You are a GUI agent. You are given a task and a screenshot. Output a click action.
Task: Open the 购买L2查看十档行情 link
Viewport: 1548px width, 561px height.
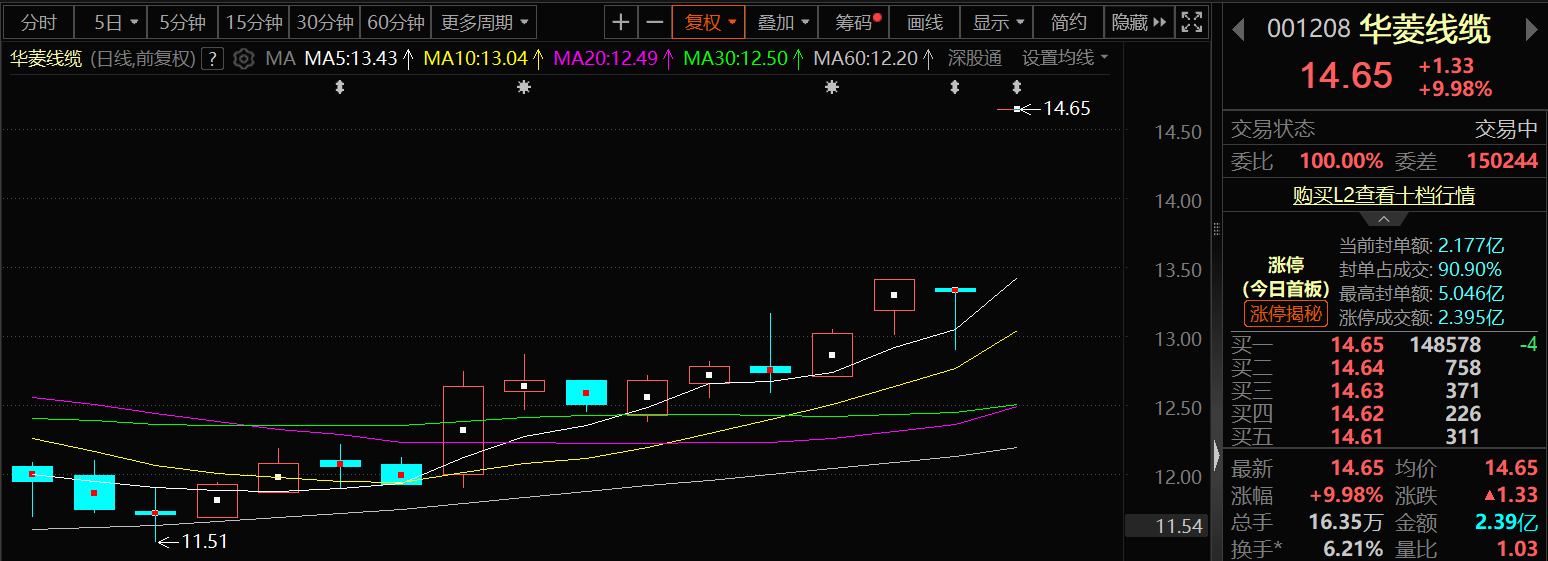(x=1383, y=196)
